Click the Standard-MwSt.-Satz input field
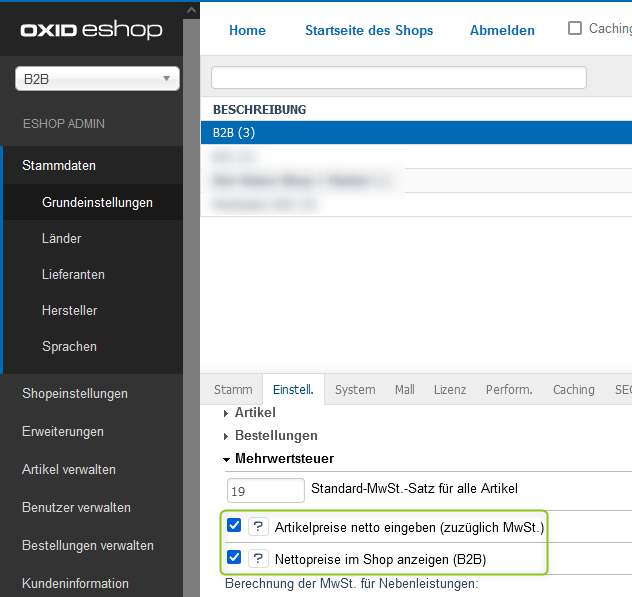Viewport: 632px width, 597px height. 266,490
